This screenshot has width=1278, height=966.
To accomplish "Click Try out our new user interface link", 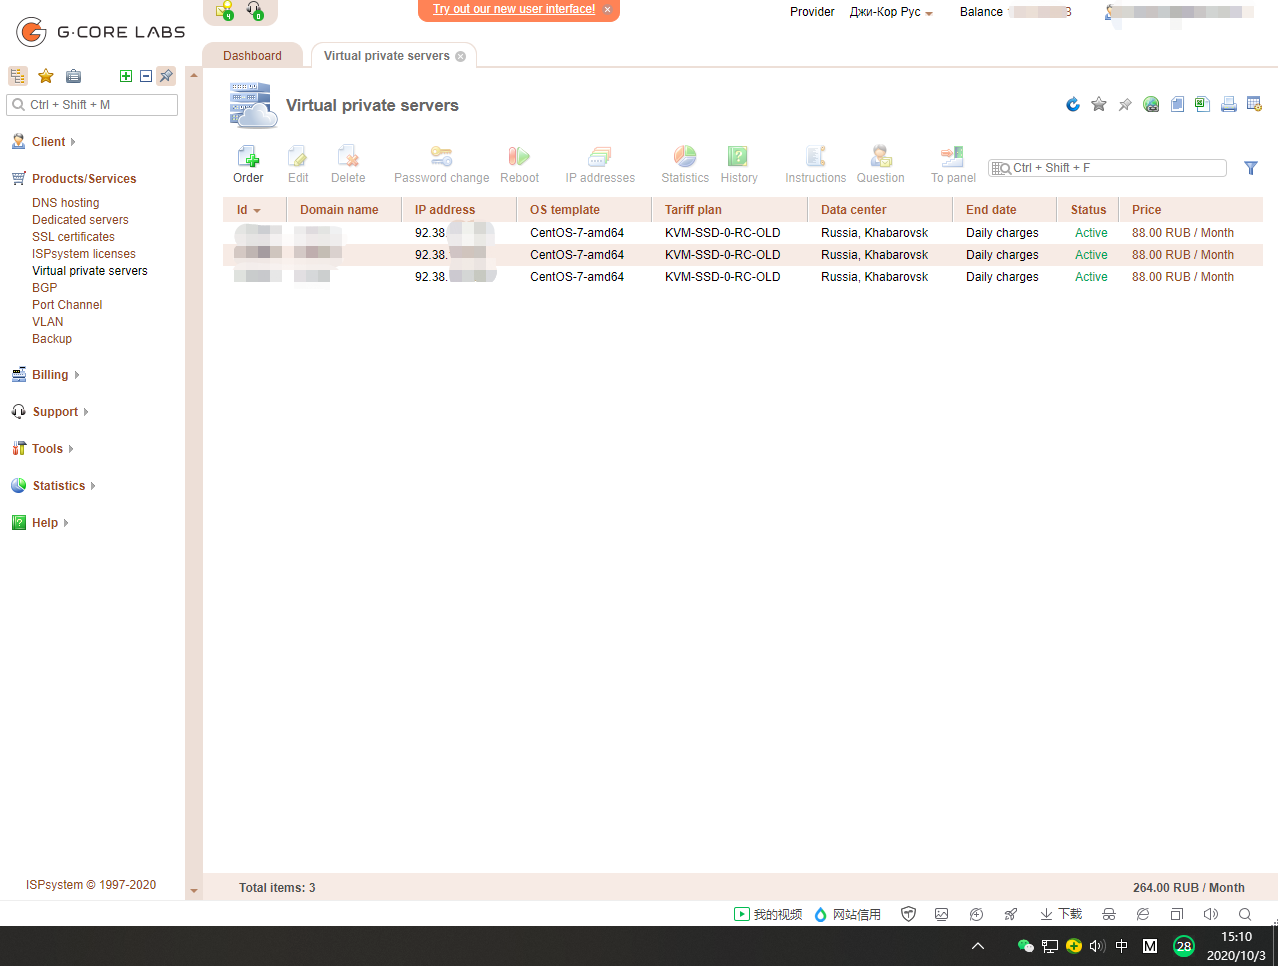I will (514, 9).
